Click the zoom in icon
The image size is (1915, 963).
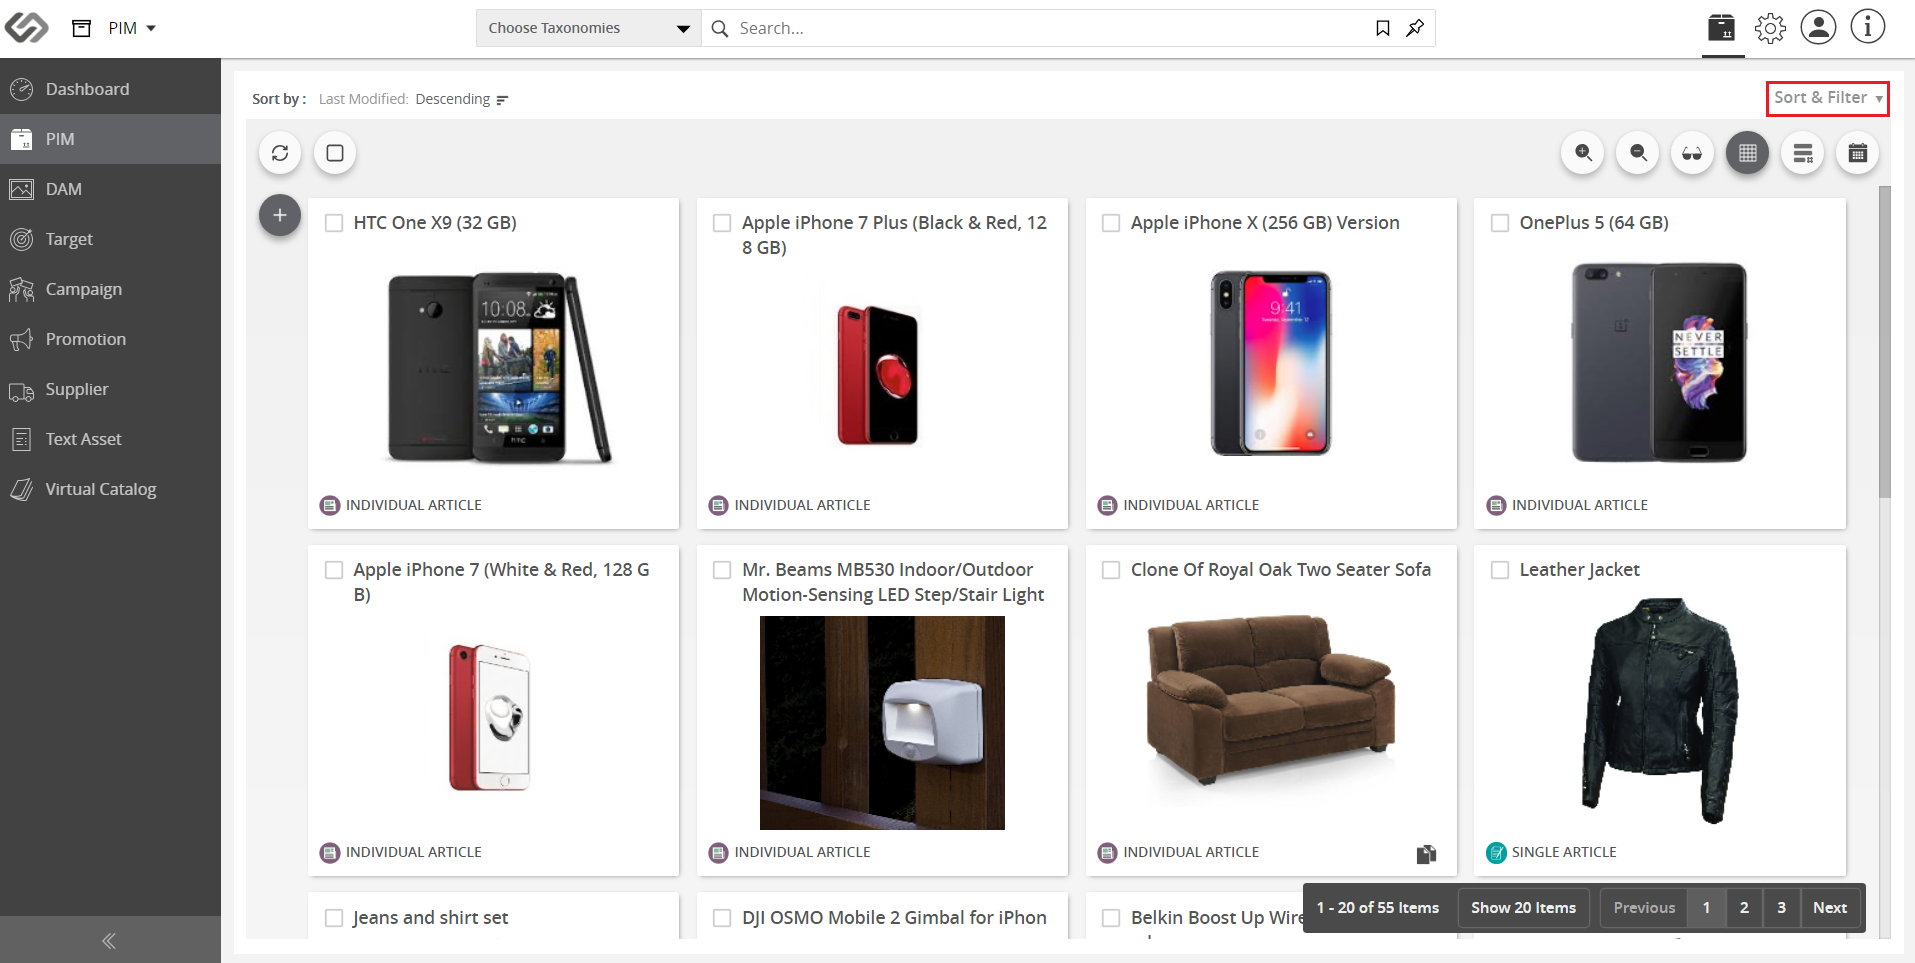click(x=1583, y=153)
